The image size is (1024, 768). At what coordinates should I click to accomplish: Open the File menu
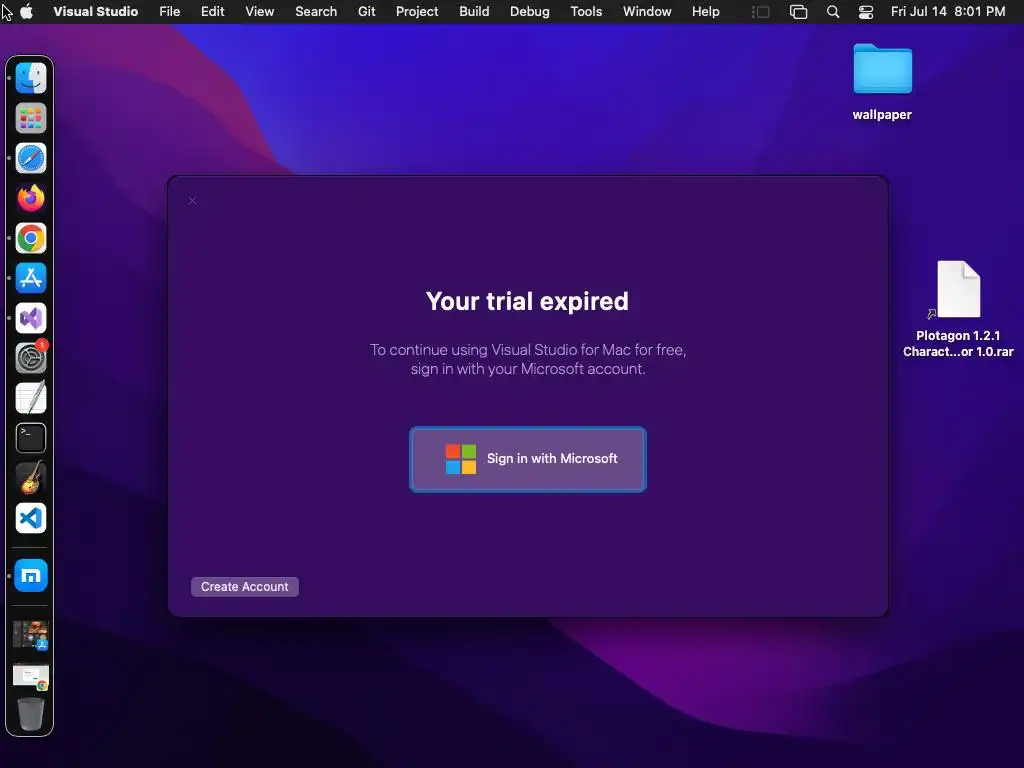pyautogui.click(x=170, y=12)
